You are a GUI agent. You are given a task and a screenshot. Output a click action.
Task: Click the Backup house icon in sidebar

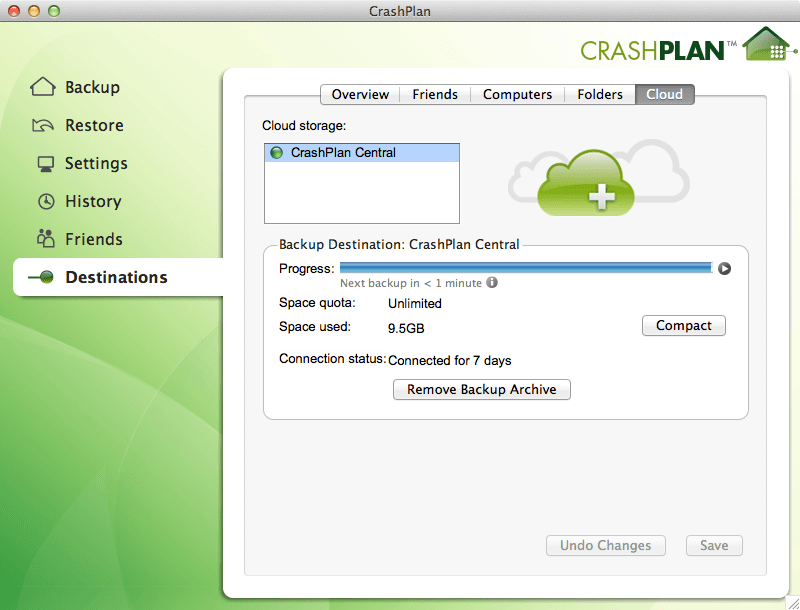43,87
